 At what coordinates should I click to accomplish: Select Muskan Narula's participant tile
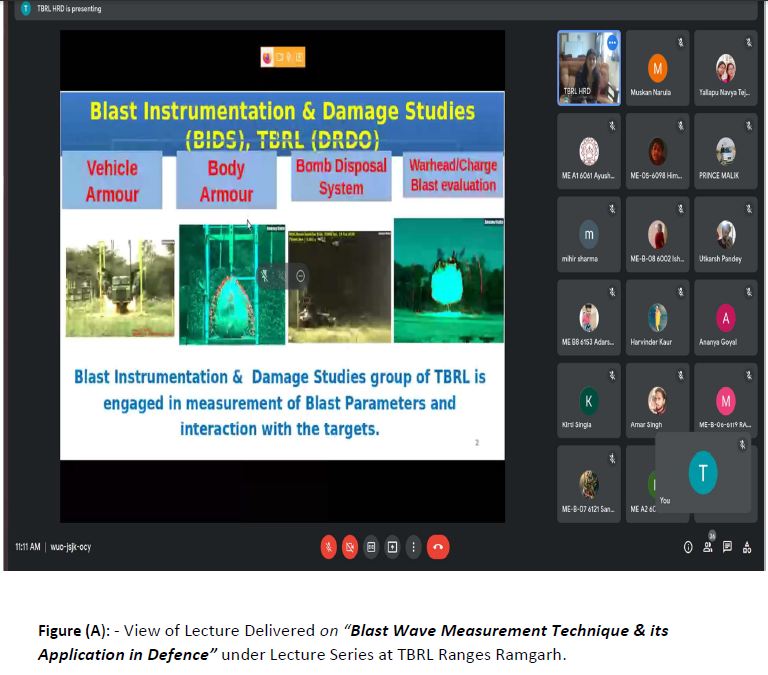(x=657, y=67)
